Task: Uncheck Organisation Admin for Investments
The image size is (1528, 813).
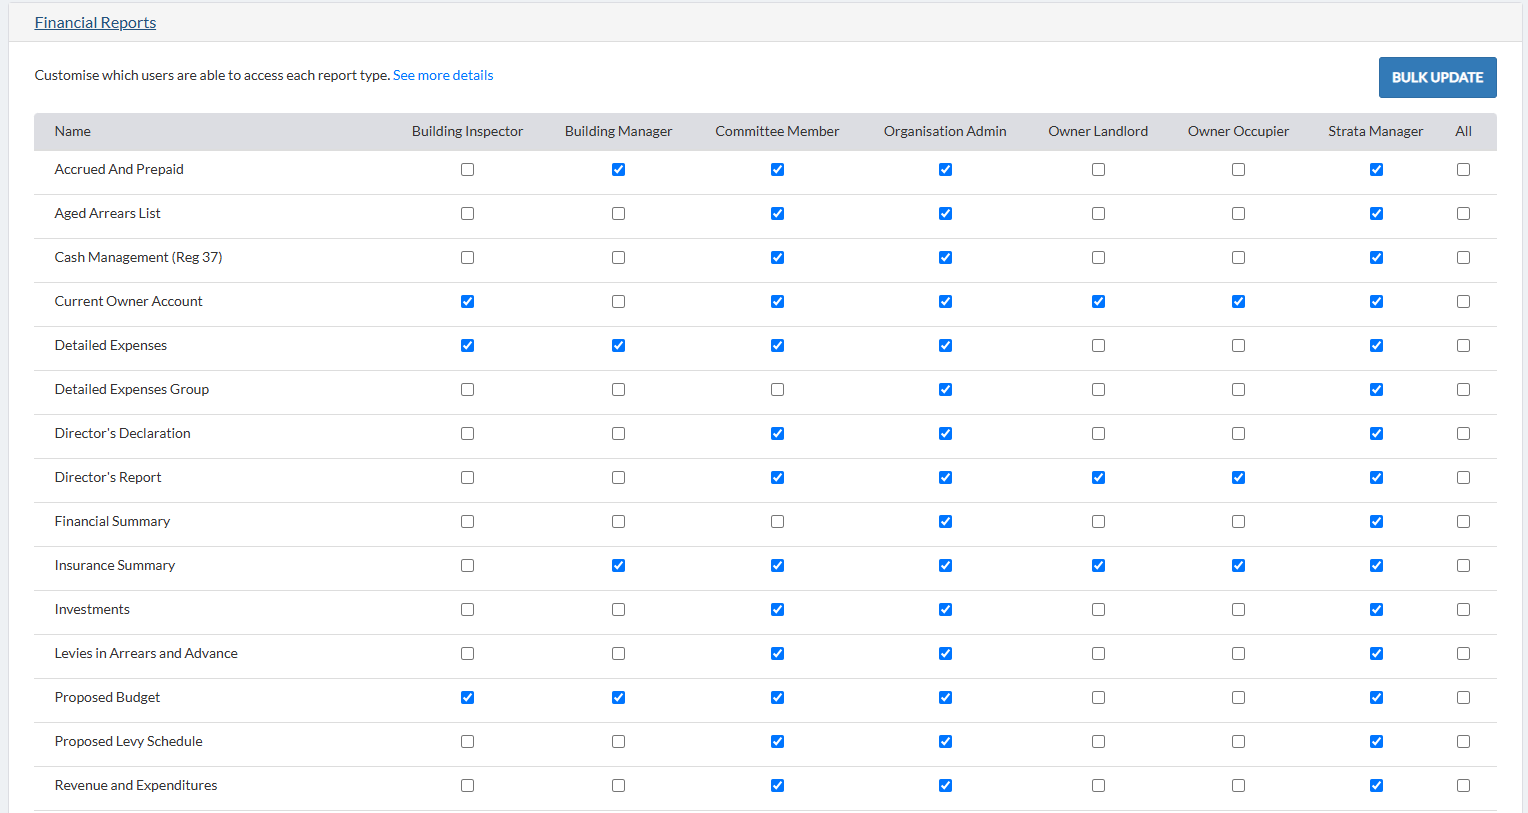Action: 945,609
